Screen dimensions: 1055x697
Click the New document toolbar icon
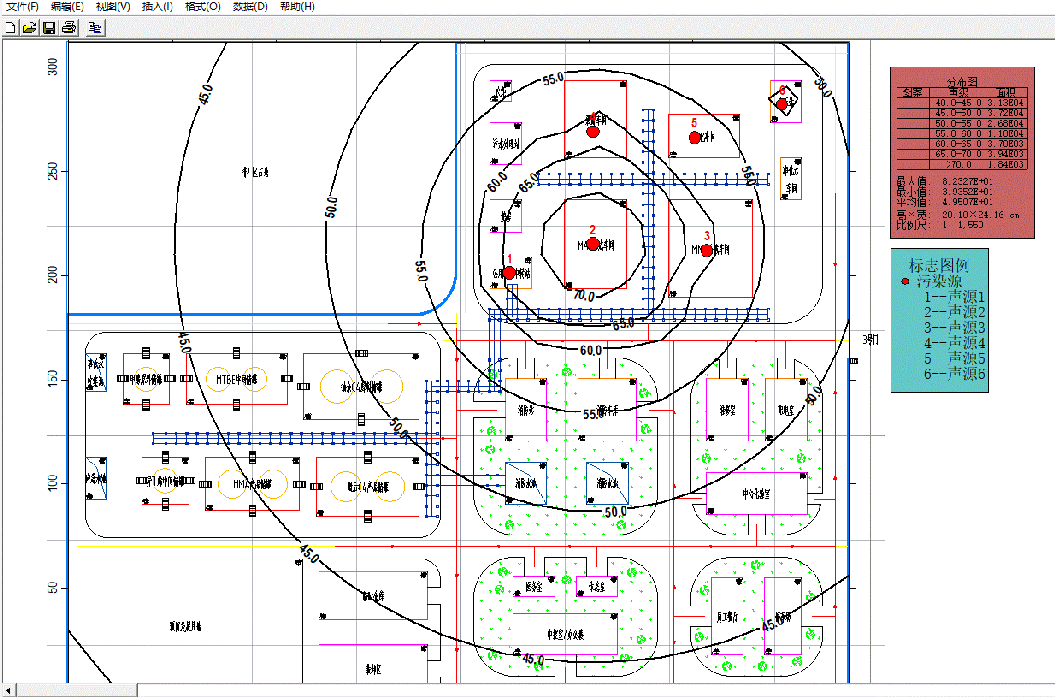[x=9, y=28]
